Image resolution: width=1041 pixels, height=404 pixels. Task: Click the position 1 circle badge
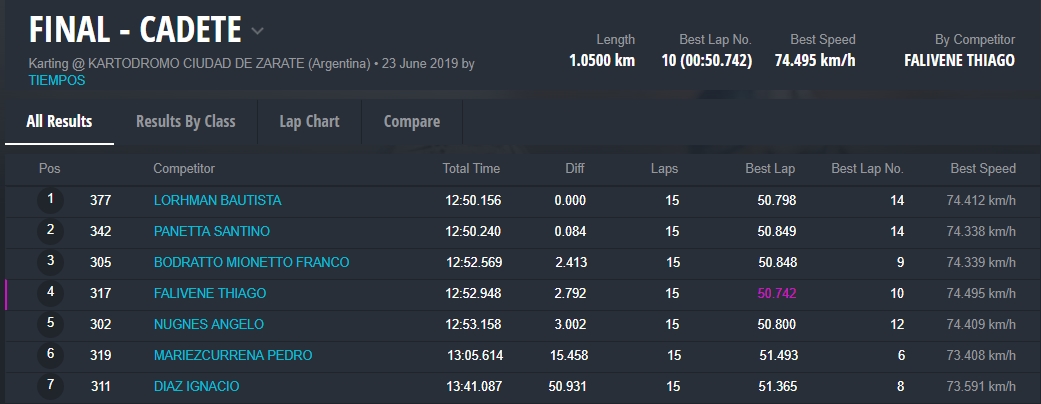(x=50, y=200)
